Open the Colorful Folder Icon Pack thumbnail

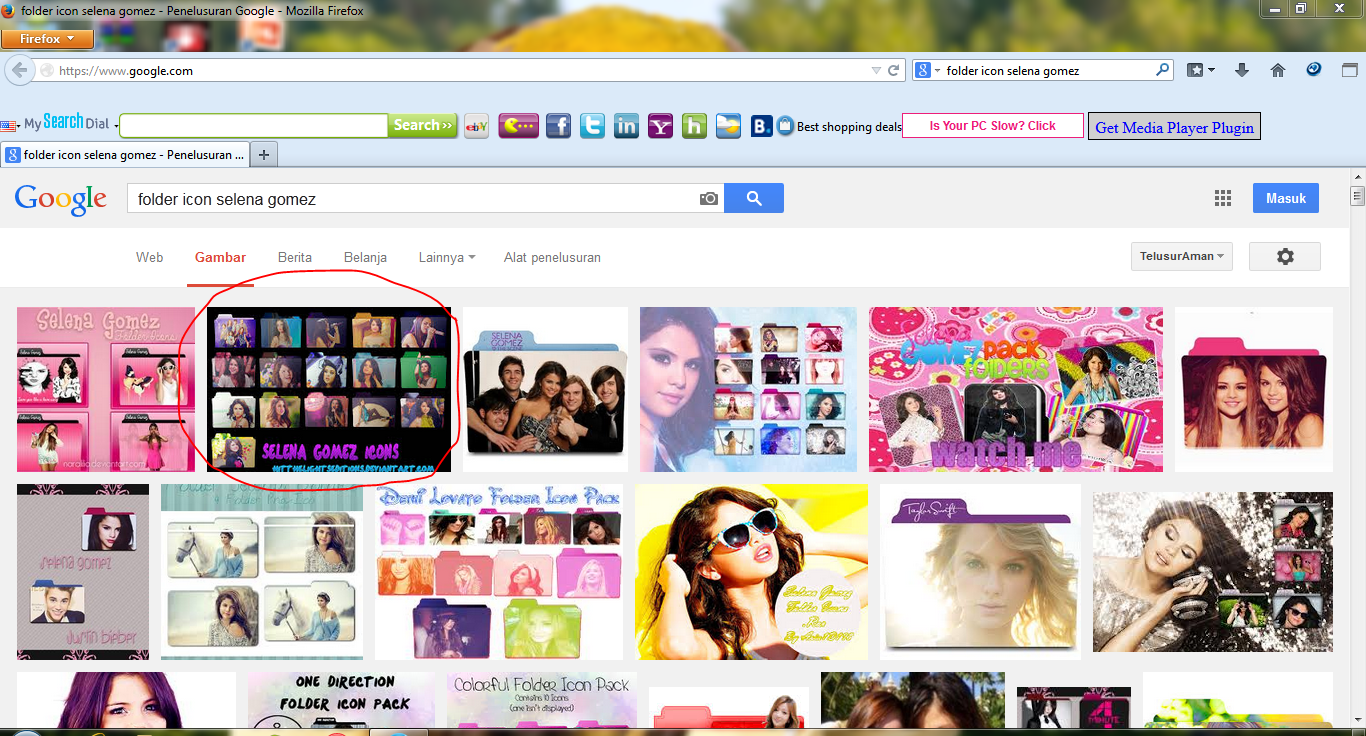tap(542, 700)
